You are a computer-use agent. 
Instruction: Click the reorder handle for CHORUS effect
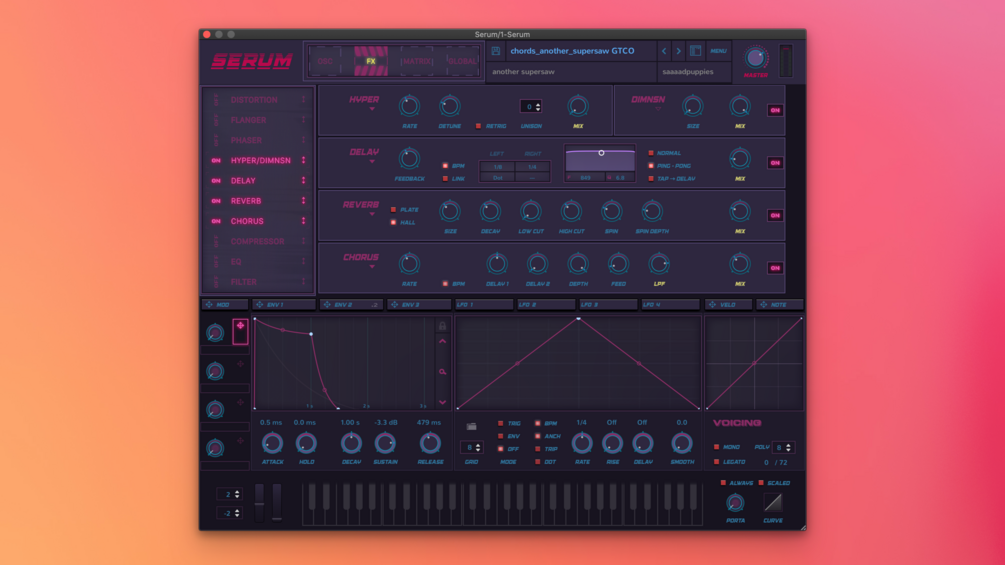pyautogui.click(x=304, y=221)
